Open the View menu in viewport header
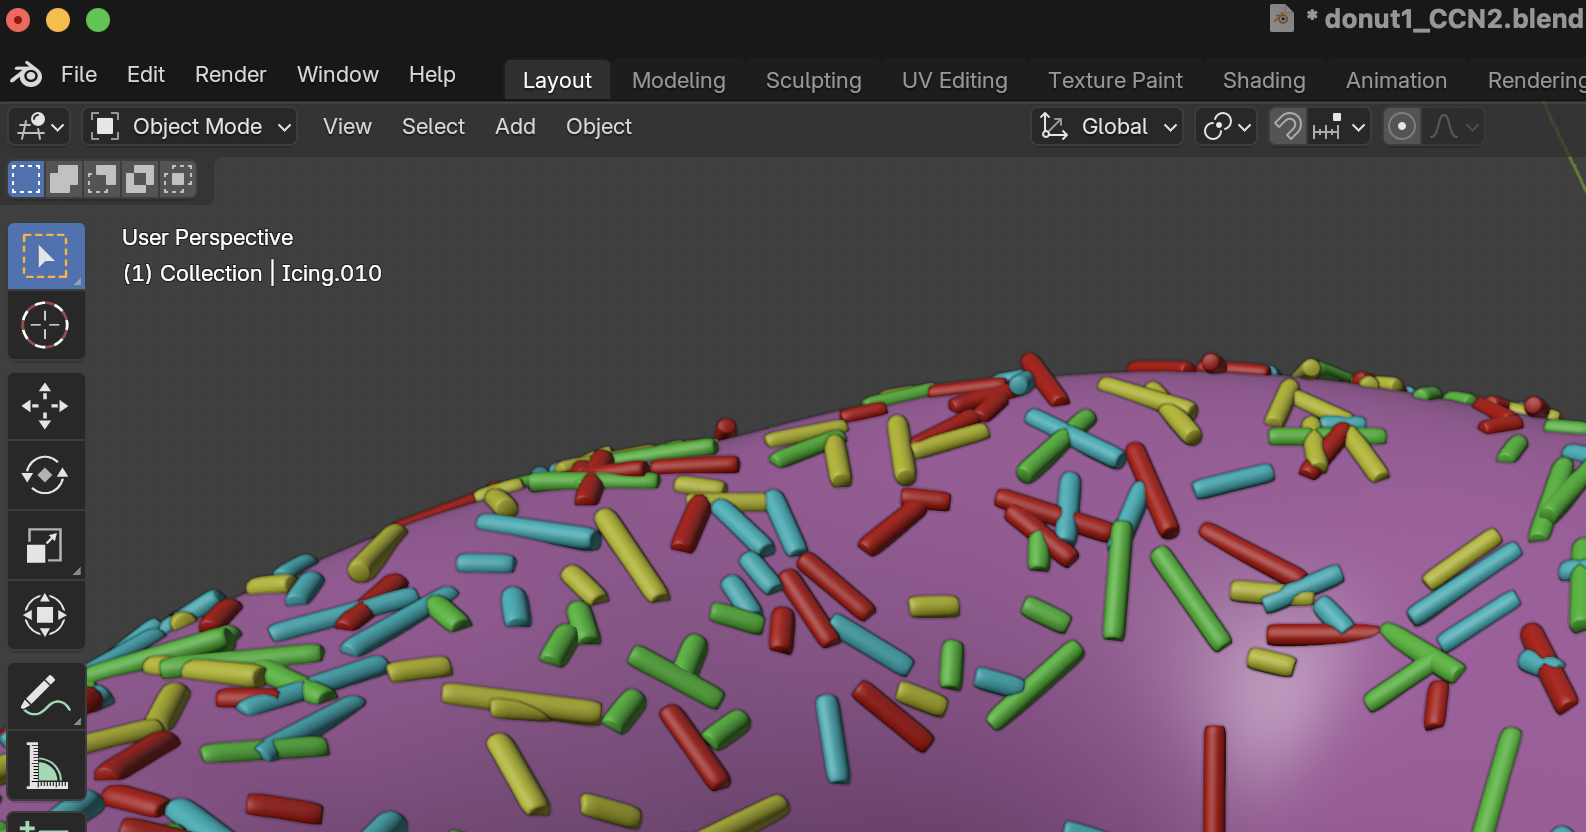Screen dimensions: 1586x832 pyautogui.click(x=347, y=127)
